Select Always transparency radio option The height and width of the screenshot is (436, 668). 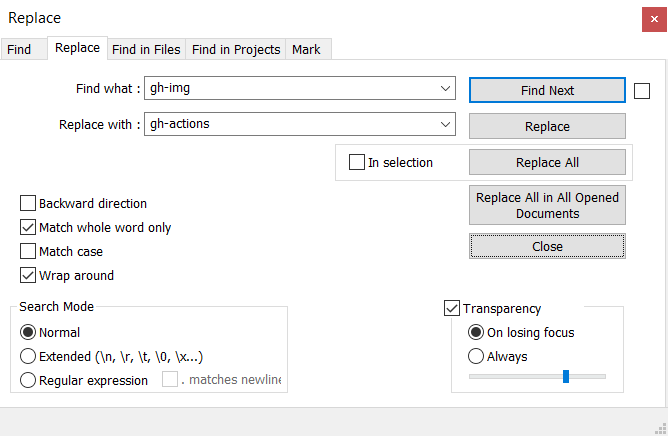[476, 356]
